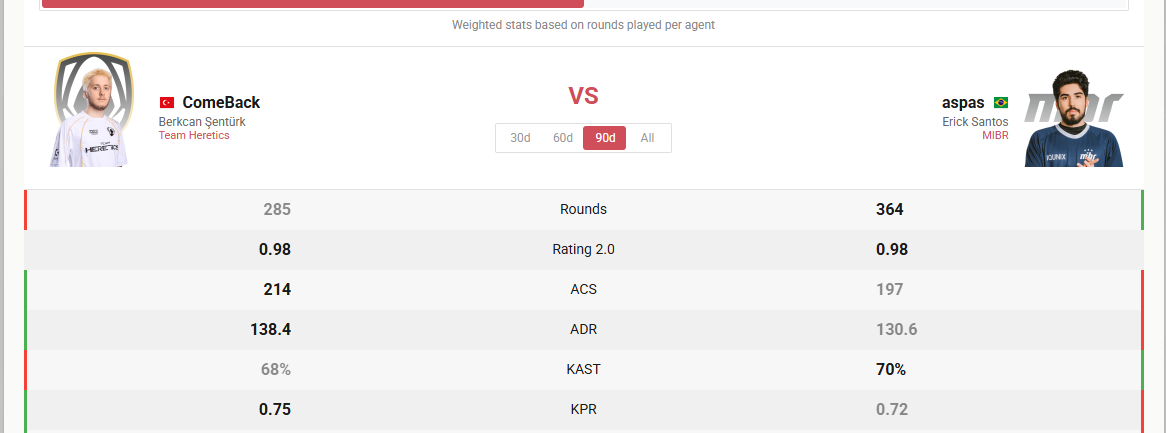Select the 30d time range
This screenshot has height=433, width=1166.
click(x=521, y=138)
